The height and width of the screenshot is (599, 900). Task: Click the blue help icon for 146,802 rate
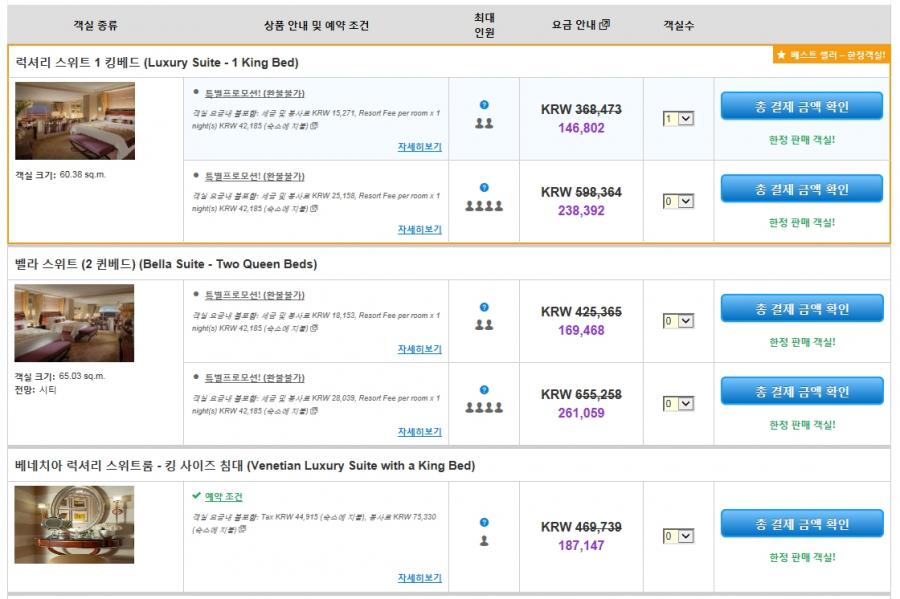pyautogui.click(x=484, y=104)
